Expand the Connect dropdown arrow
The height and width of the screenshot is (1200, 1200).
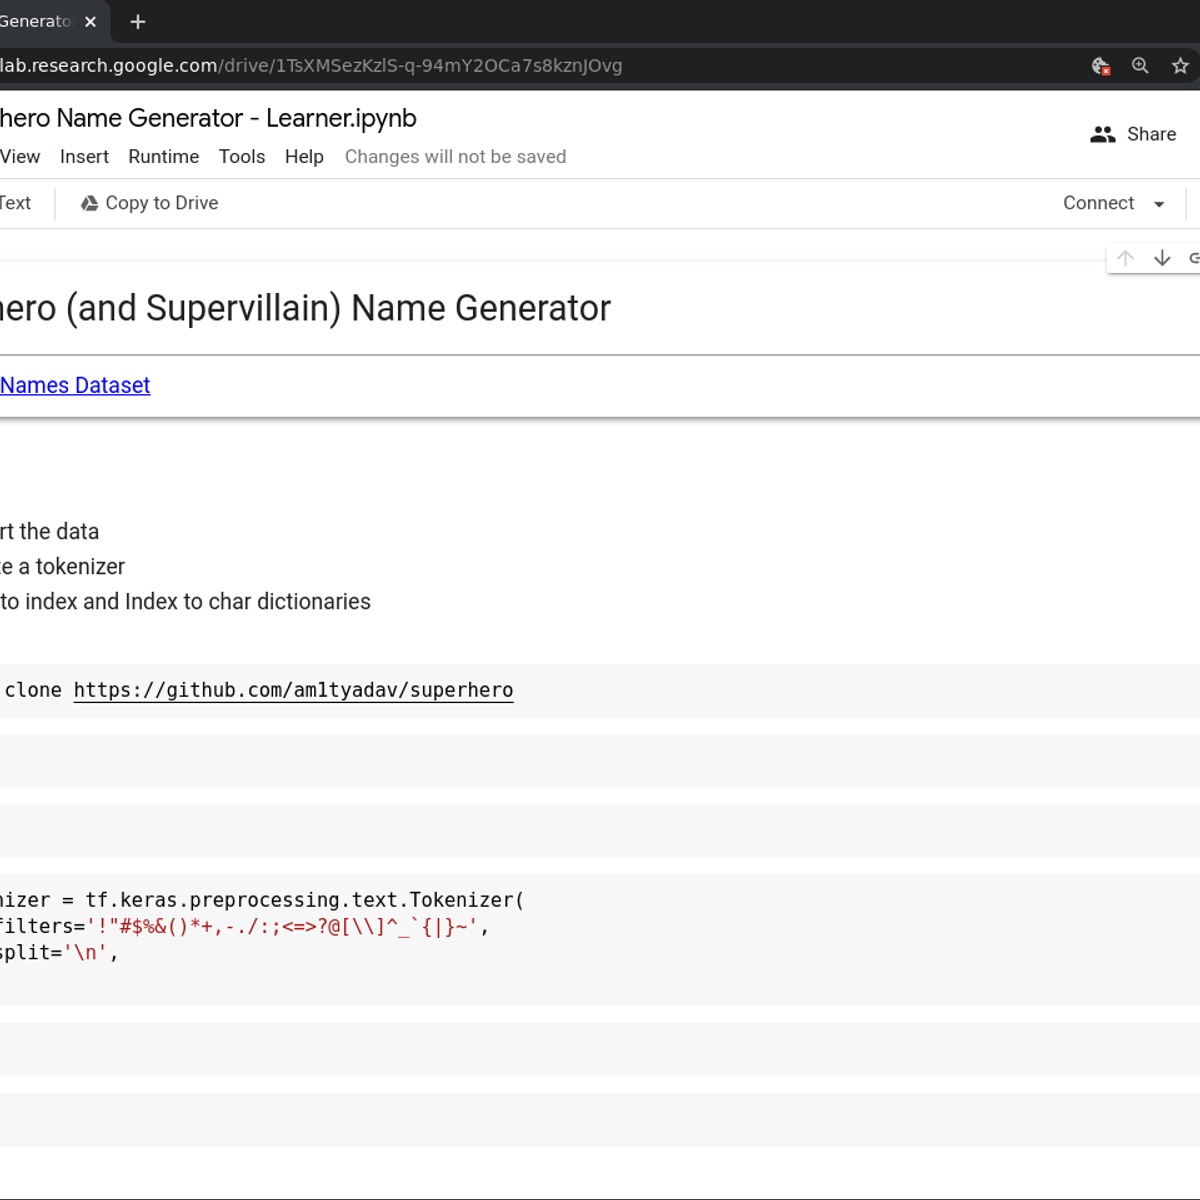(x=1159, y=204)
